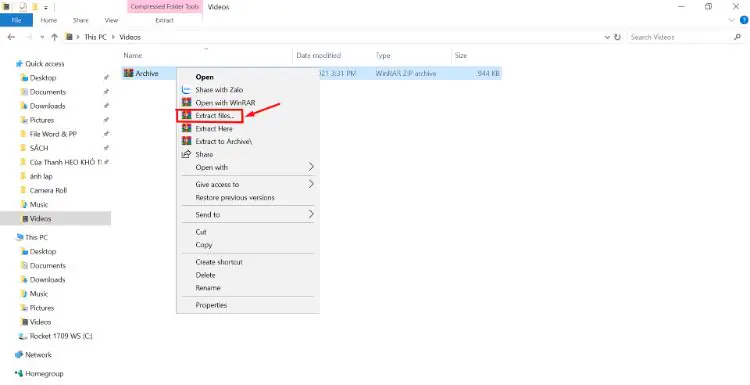Click the Archive ZIP file icon
Screen dimensions: 750x385
[128, 73]
